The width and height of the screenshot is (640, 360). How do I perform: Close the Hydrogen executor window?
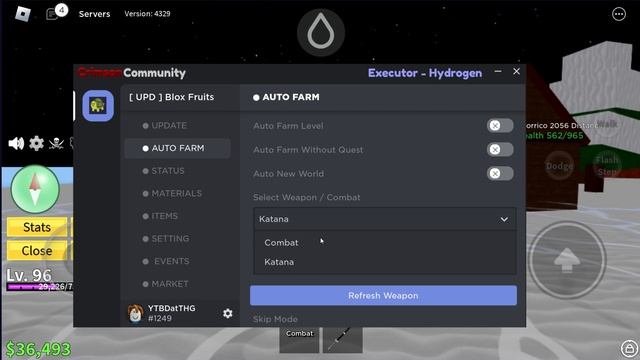(x=516, y=71)
